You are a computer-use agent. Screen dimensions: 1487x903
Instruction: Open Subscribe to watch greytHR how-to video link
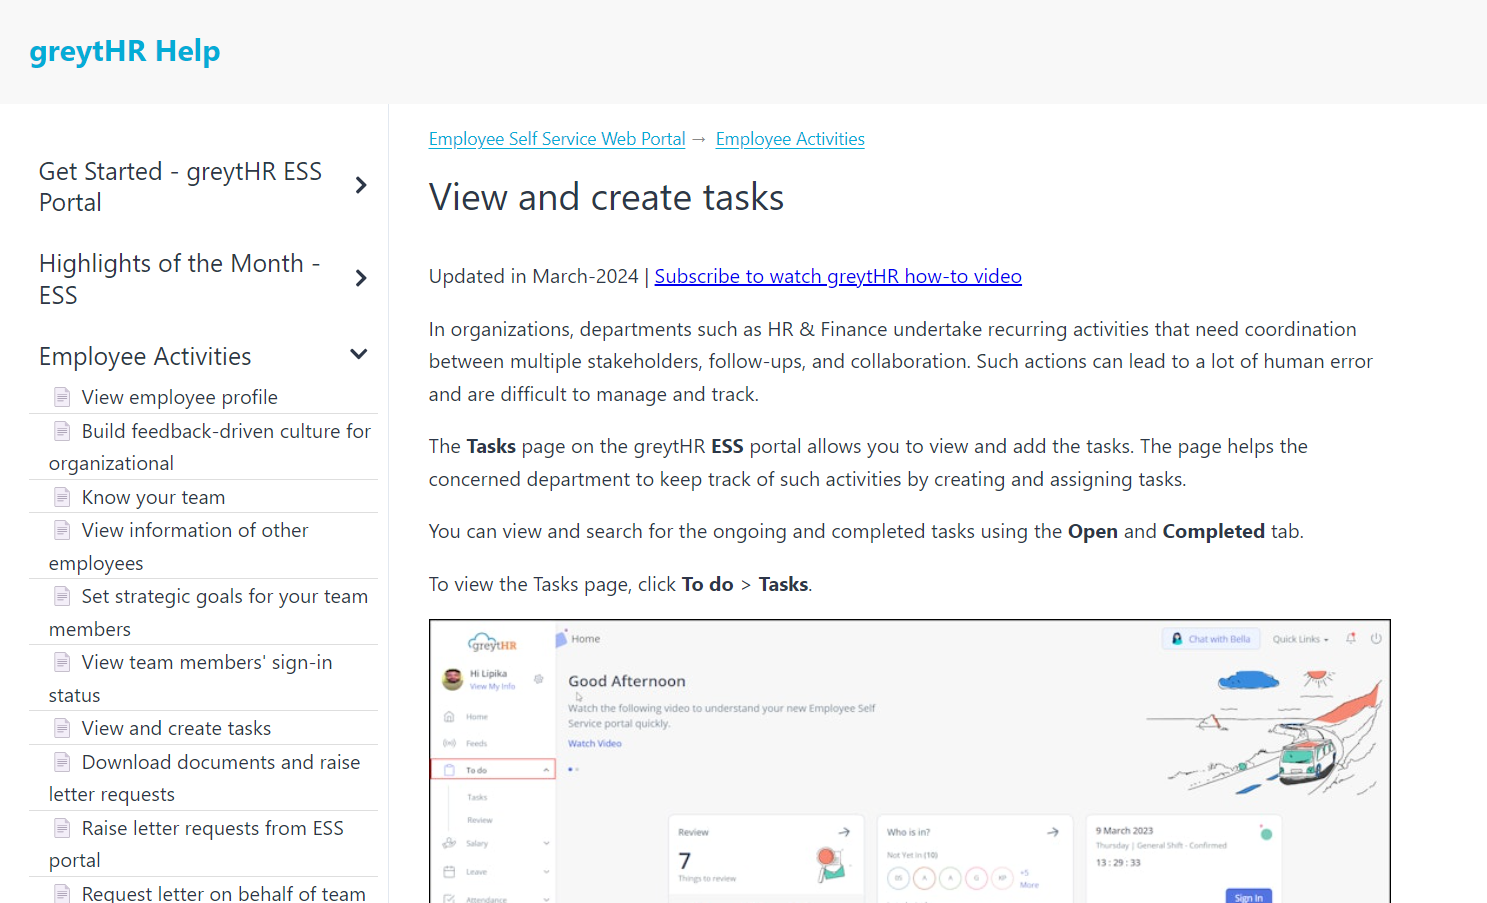838,276
